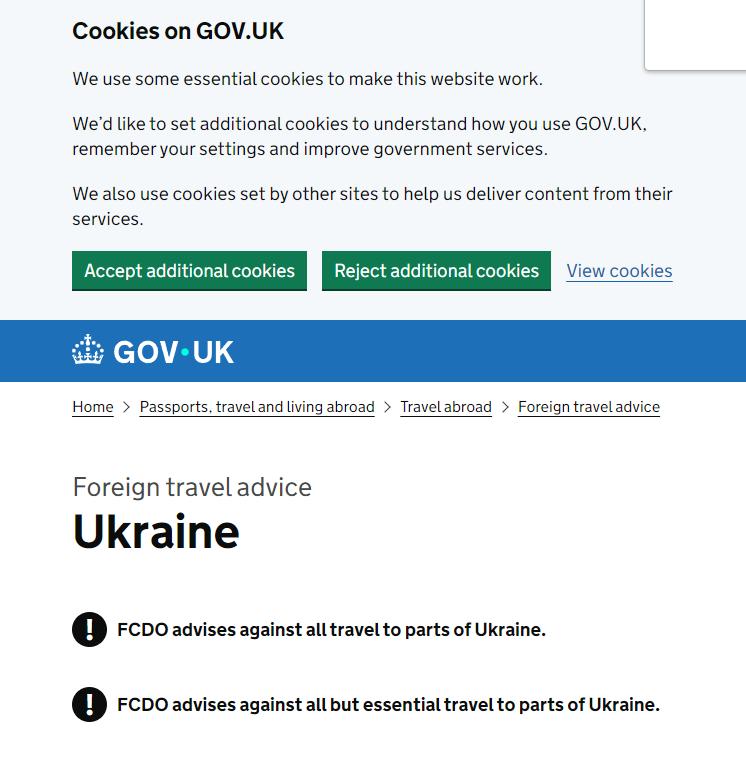
Task: Open the Foreign travel advice breadcrumb link
Action: pos(589,407)
